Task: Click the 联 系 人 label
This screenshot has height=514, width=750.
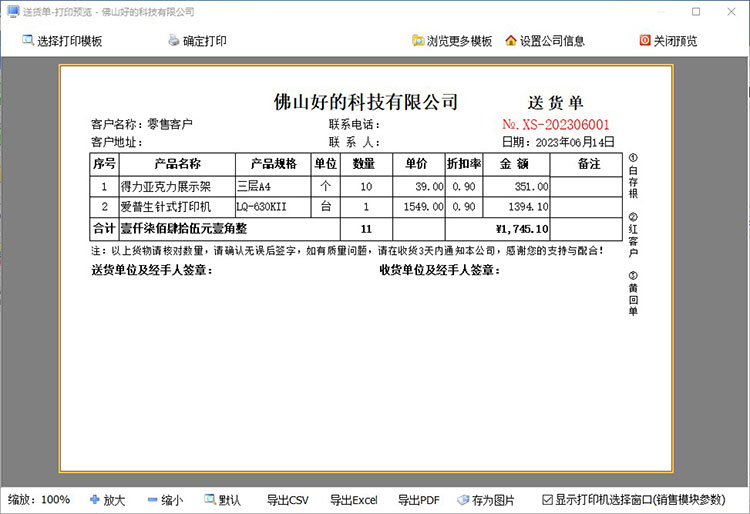Action: 354,142
